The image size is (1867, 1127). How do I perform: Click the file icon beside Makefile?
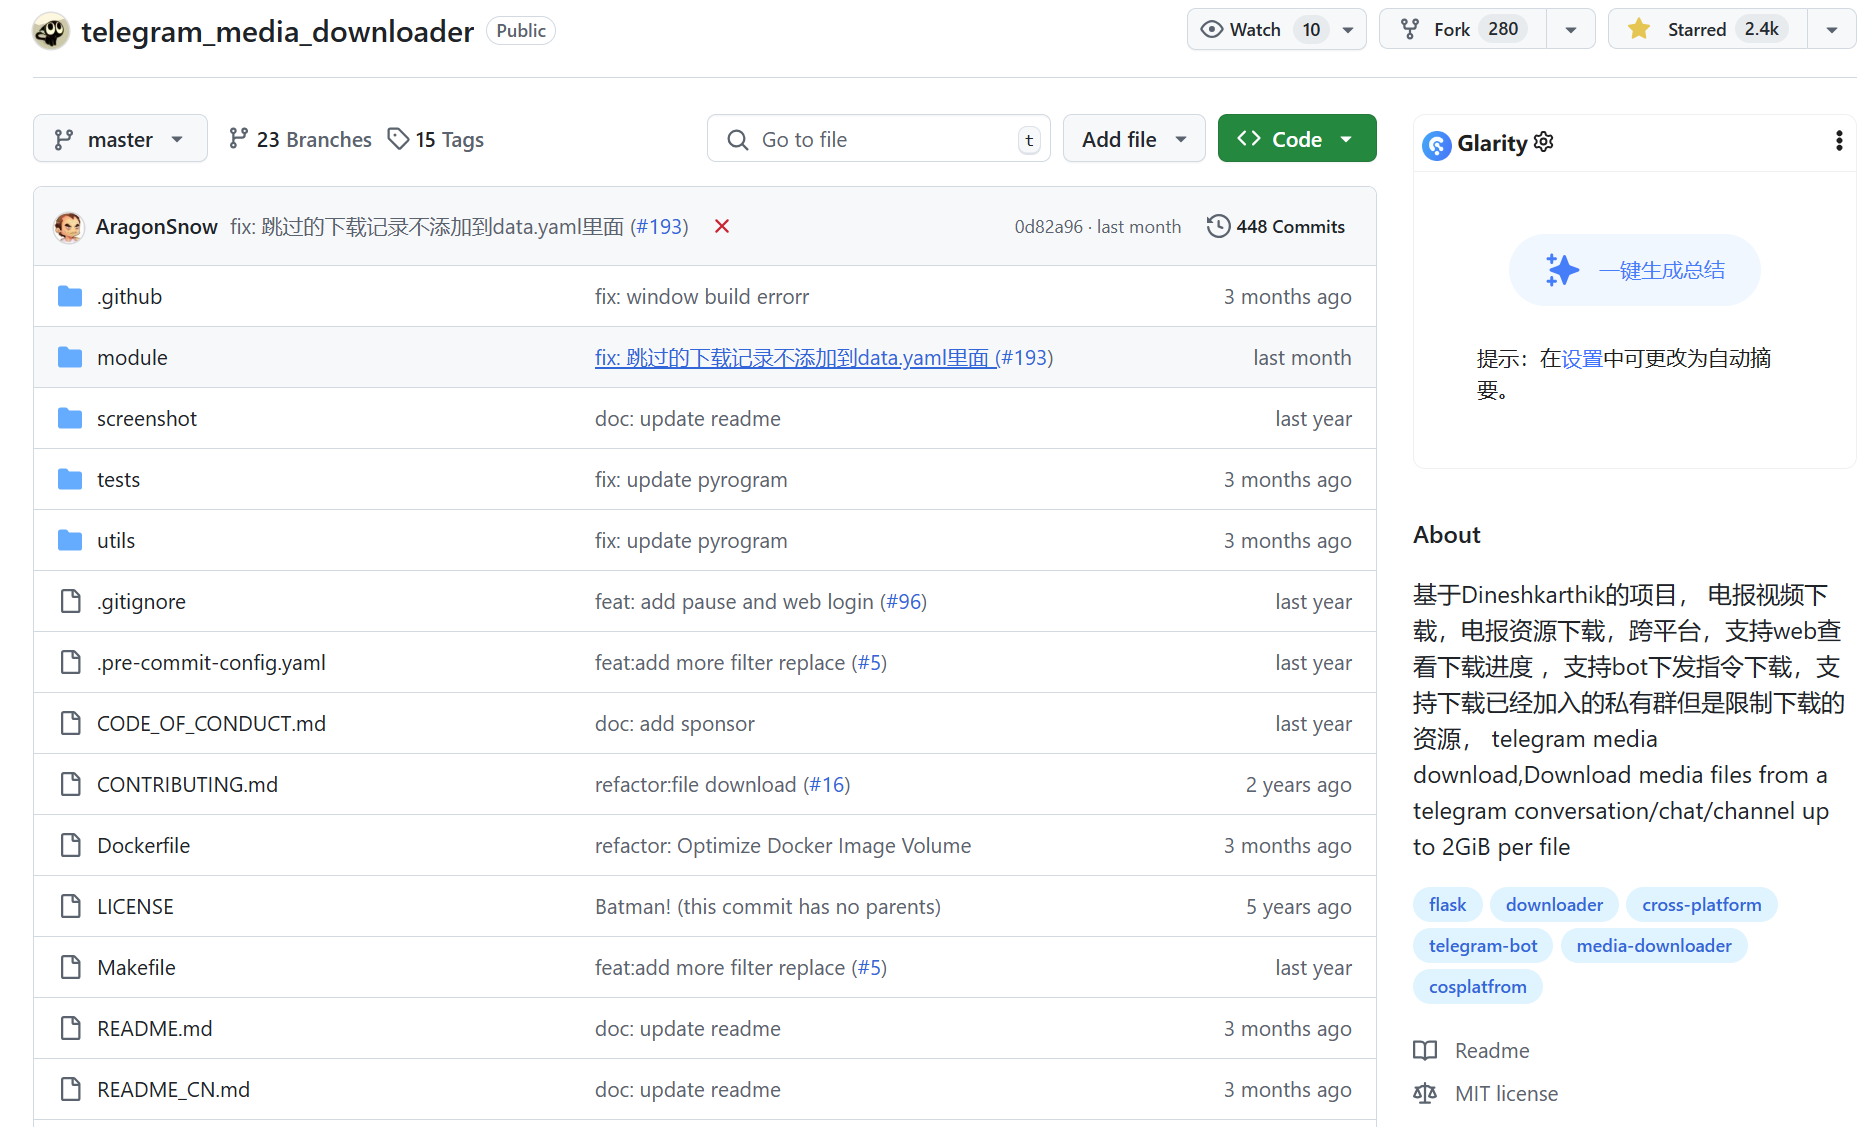(70, 967)
